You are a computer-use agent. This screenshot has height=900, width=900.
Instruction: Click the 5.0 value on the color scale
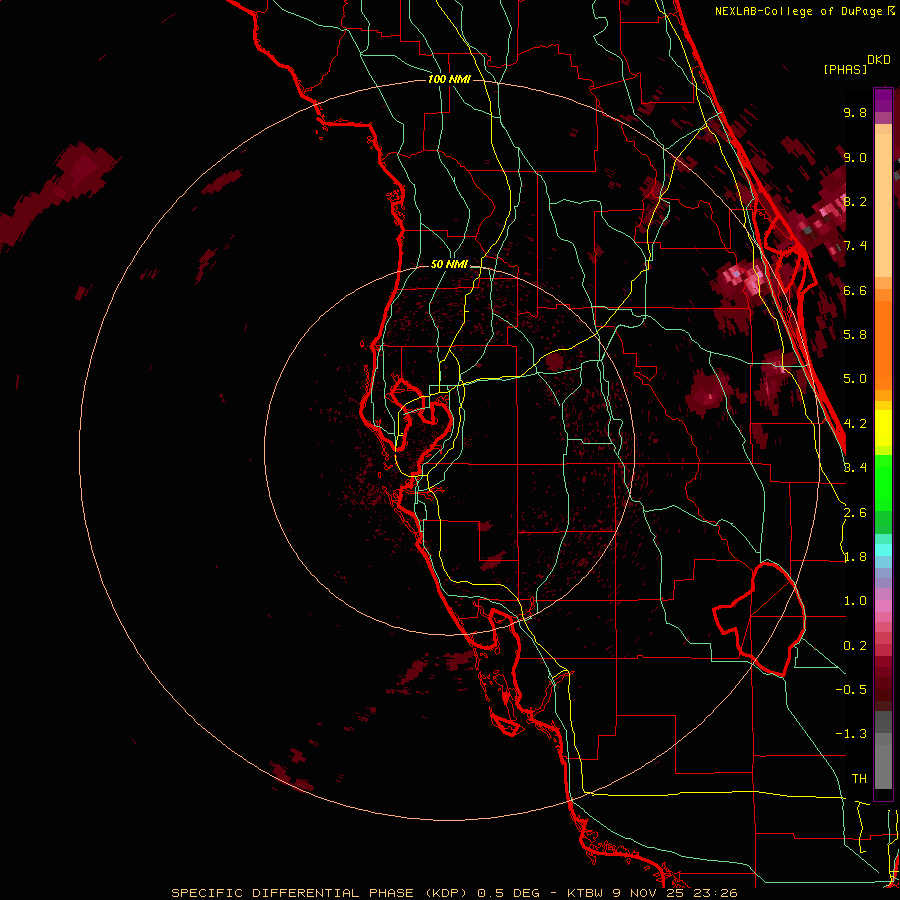[x=855, y=379]
